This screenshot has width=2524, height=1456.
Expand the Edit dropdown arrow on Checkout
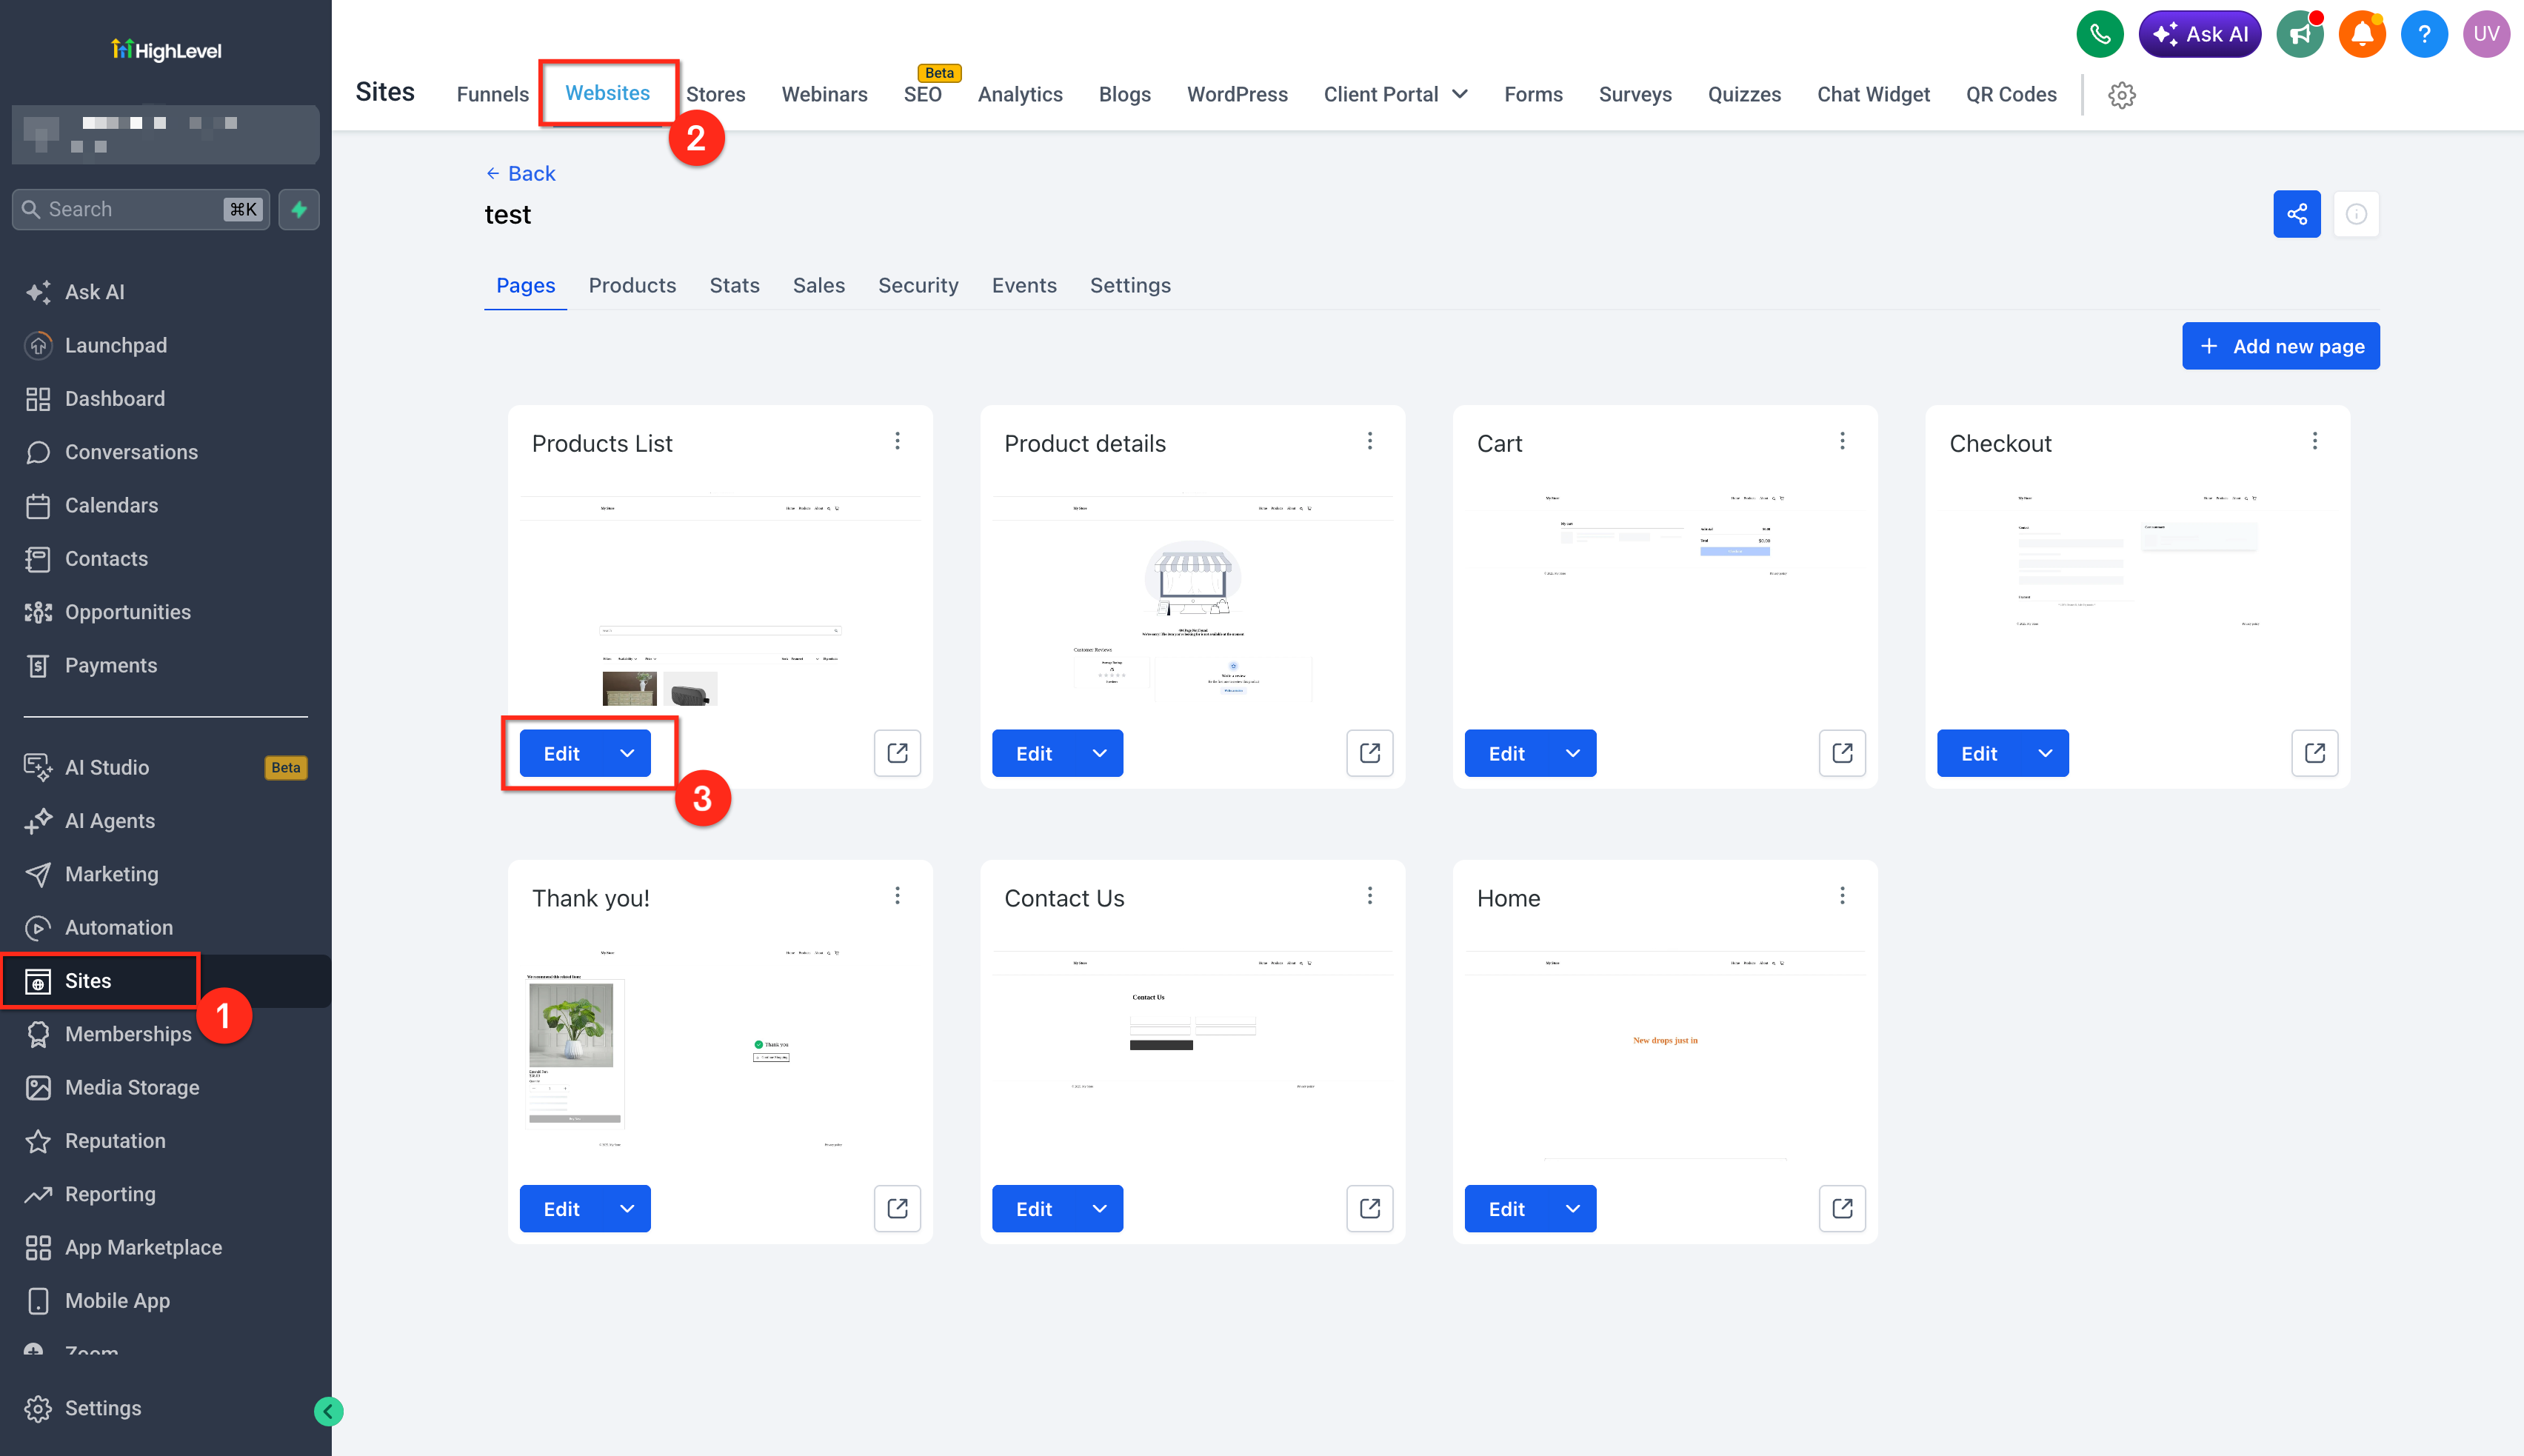(2045, 753)
